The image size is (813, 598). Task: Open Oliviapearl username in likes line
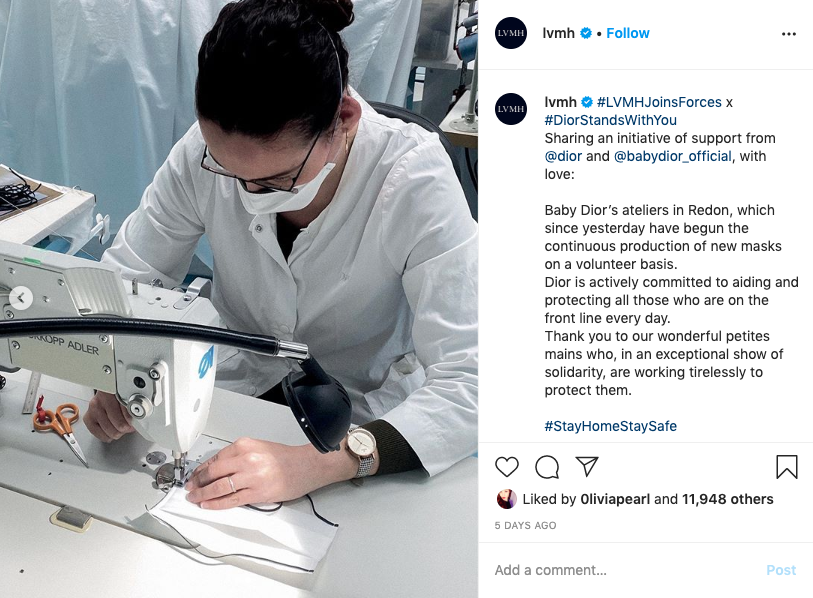pyautogui.click(x=615, y=499)
